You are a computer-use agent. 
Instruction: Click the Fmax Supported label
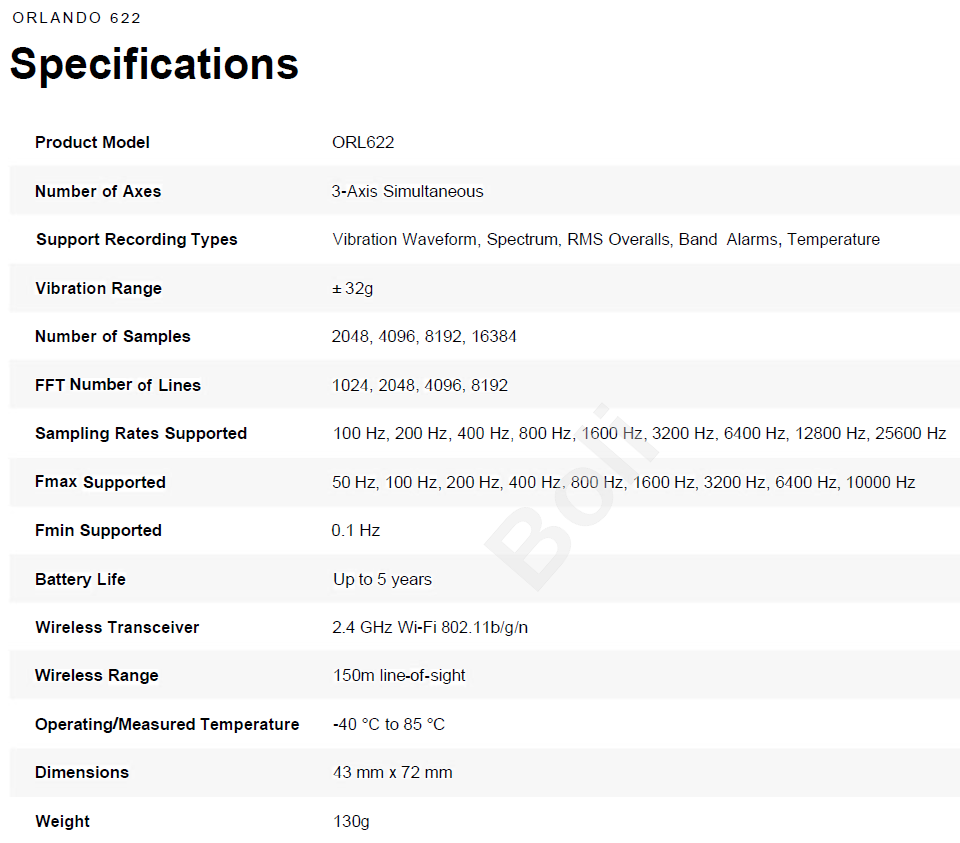pyautogui.click(x=100, y=482)
